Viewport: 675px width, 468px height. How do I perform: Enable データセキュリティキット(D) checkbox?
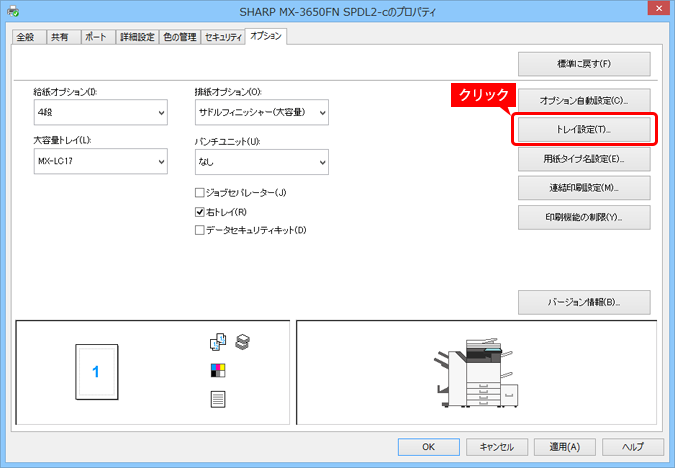point(199,230)
